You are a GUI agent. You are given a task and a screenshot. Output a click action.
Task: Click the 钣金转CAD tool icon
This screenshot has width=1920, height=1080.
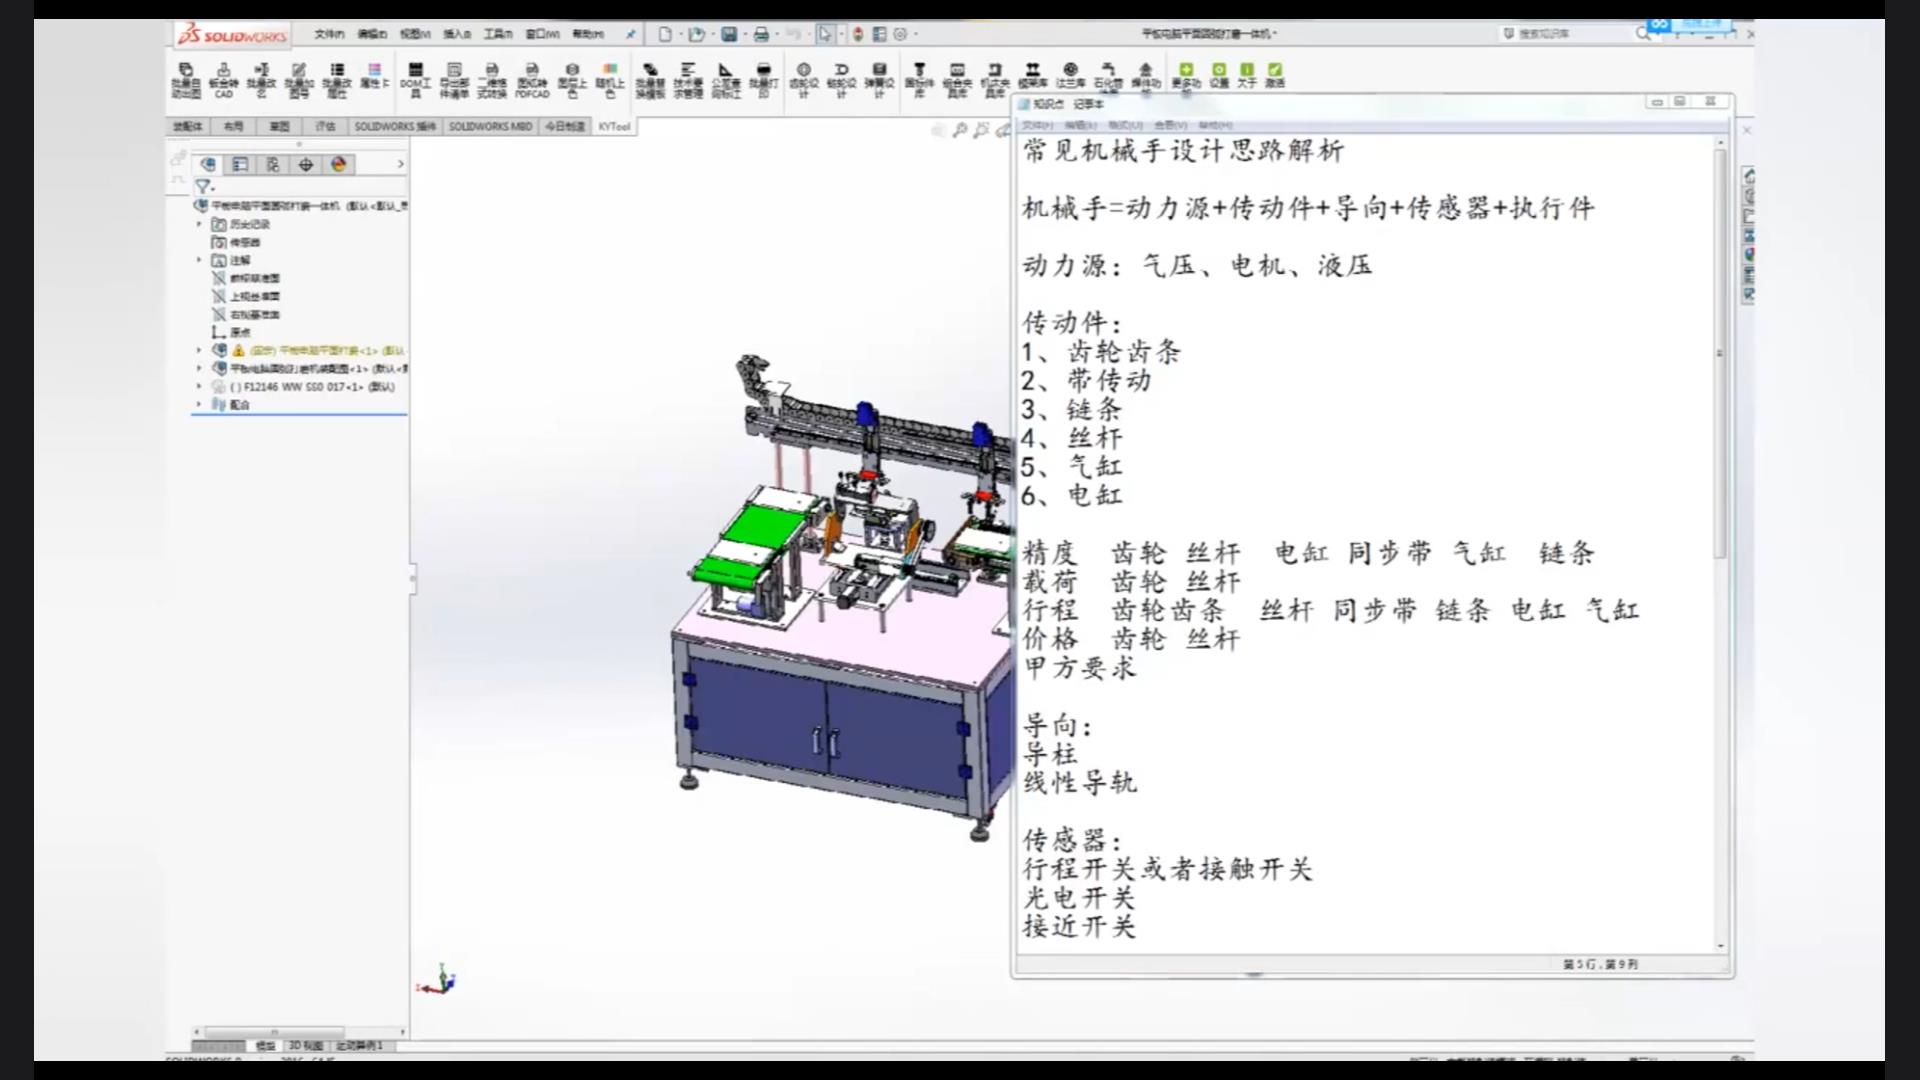click(223, 80)
